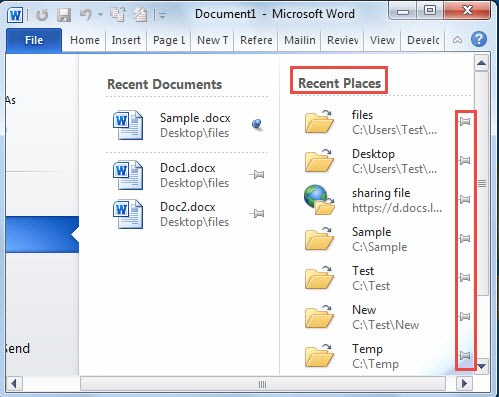Open the Customize Quick Access Toolbar dropdown
499x397 pixels.
click(x=162, y=15)
